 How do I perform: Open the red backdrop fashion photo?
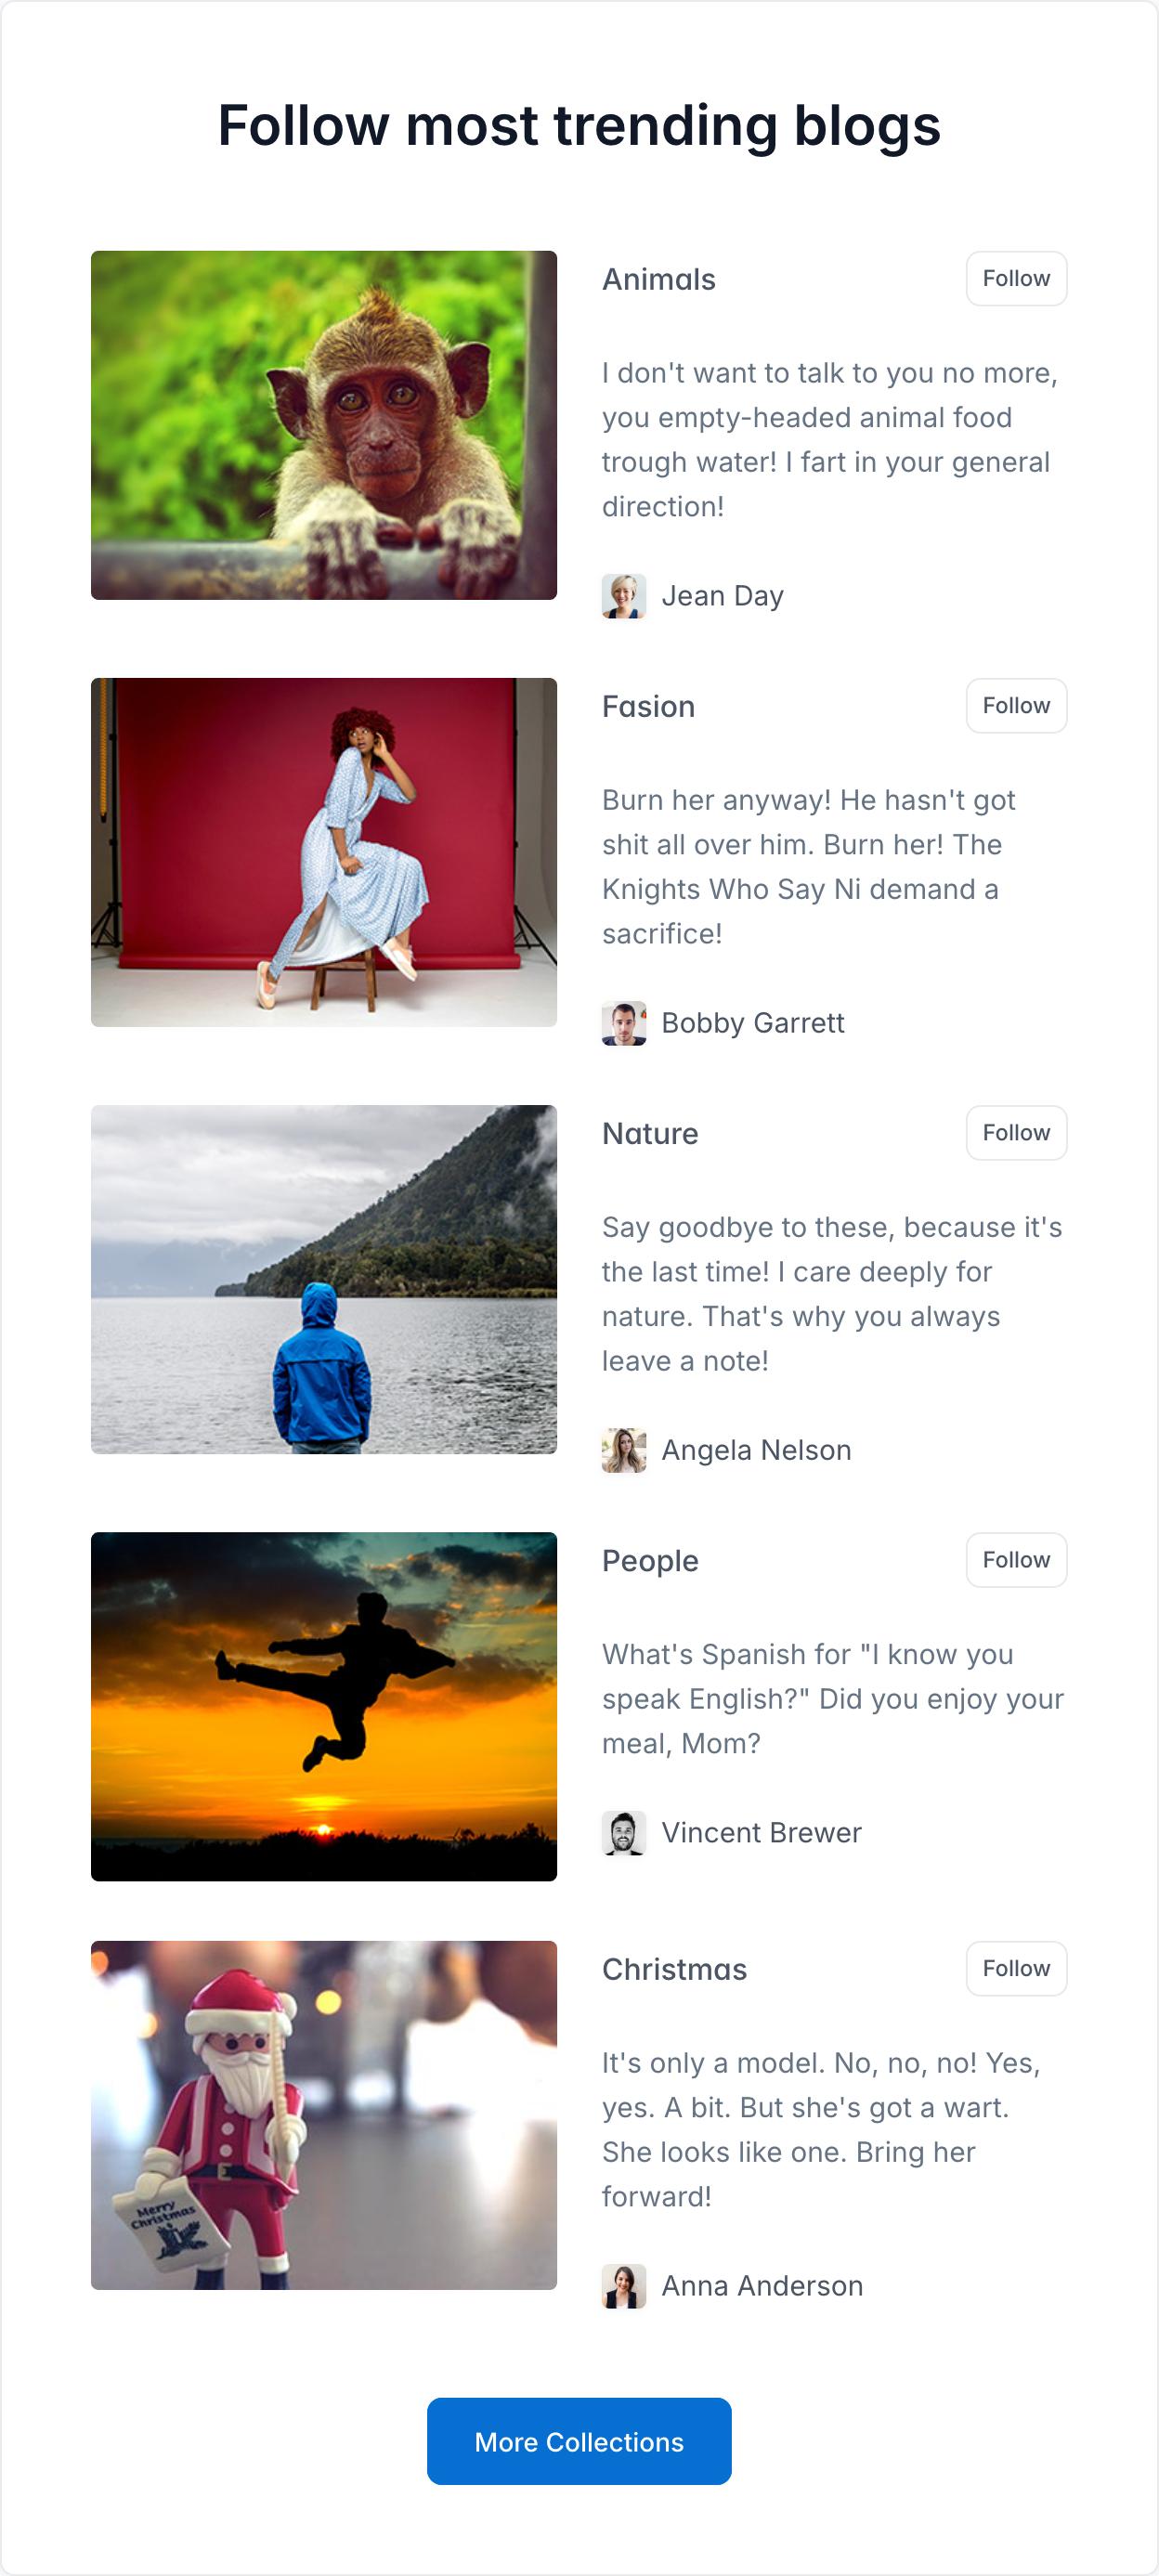pyautogui.click(x=324, y=852)
